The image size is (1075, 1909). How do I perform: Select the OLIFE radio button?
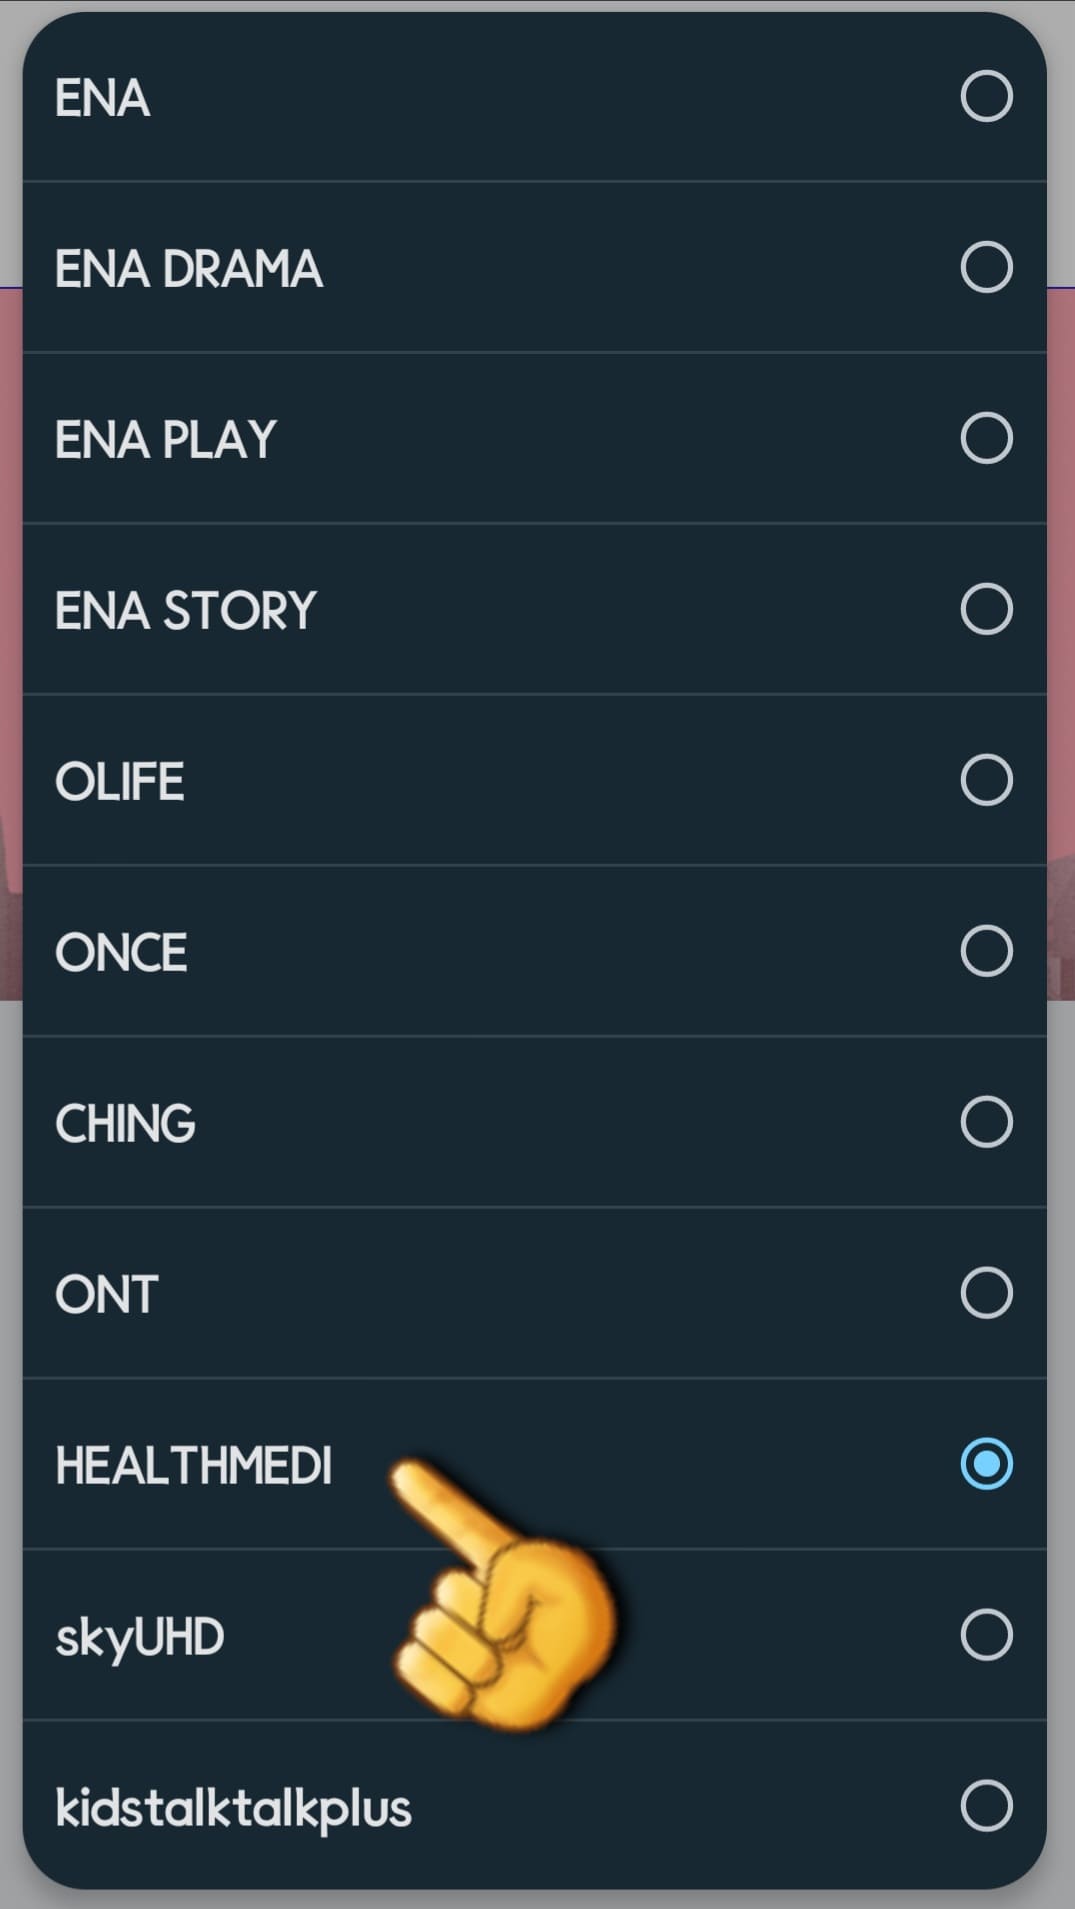tap(985, 780)
